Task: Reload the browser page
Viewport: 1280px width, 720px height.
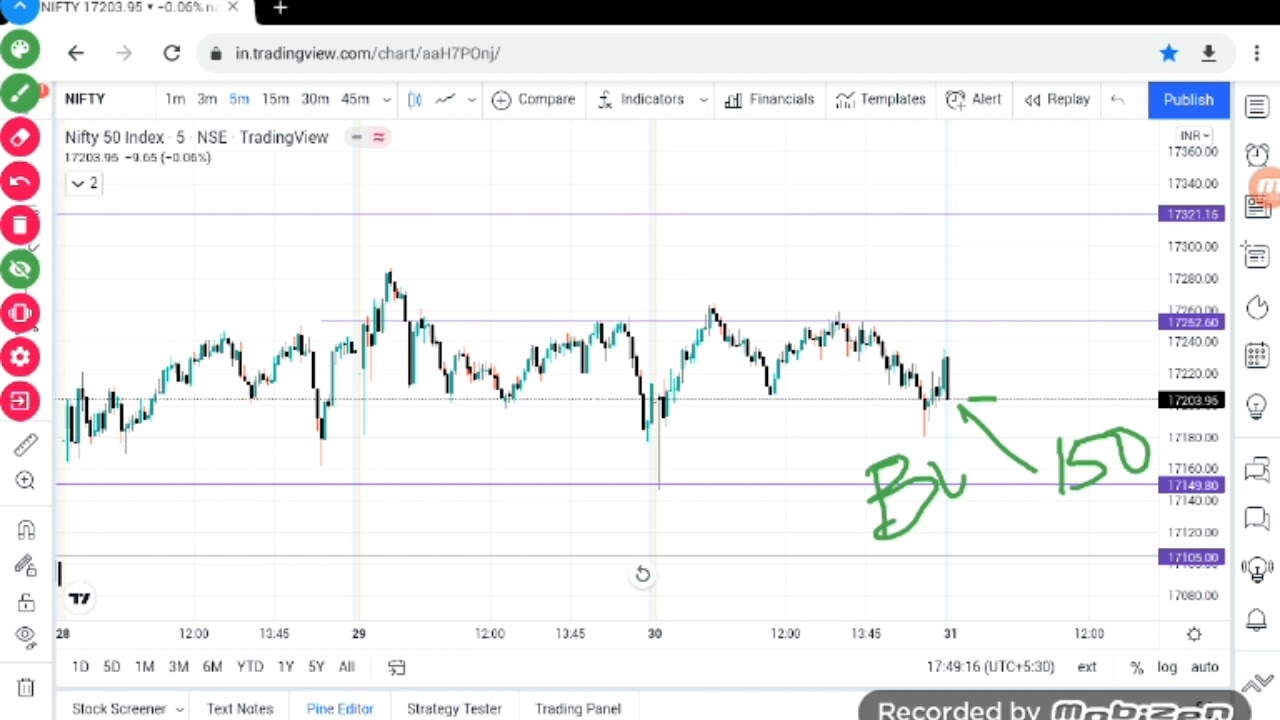Action: [x=172, y=53]
